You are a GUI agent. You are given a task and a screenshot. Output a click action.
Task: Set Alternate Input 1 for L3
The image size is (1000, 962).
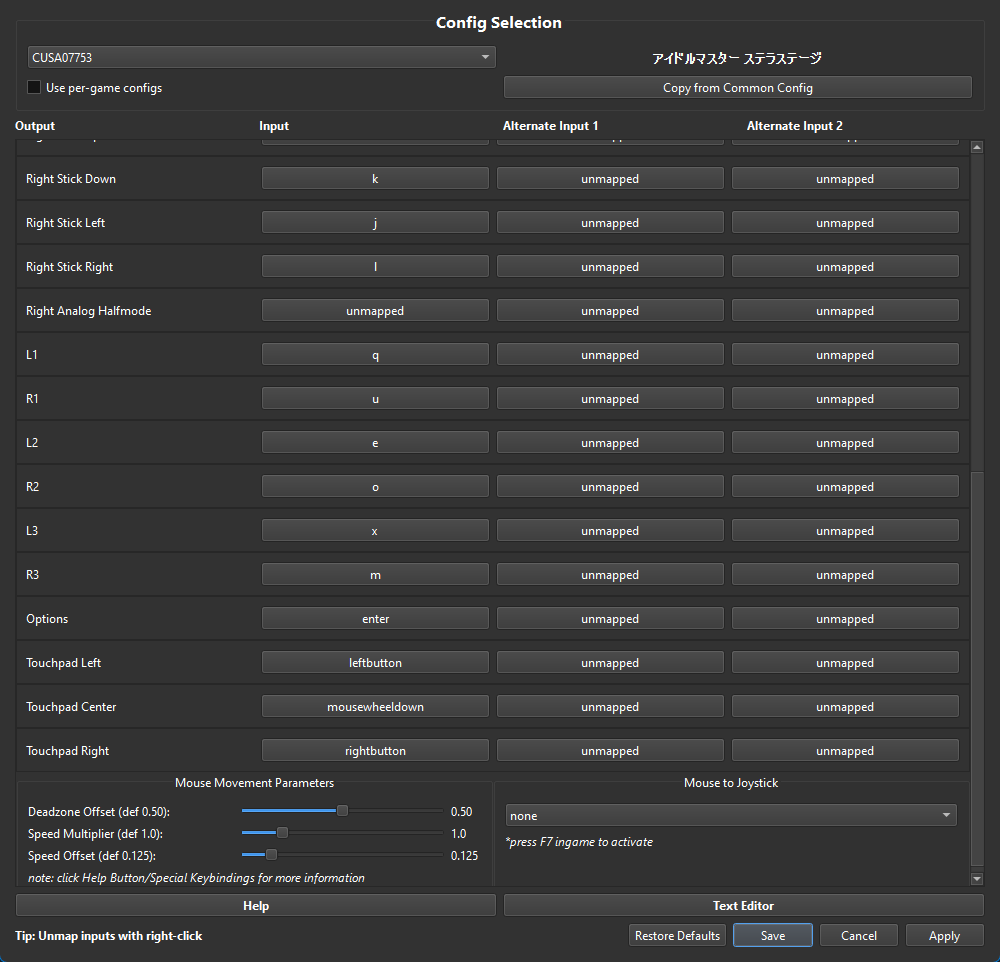click(x=610, y=531)
